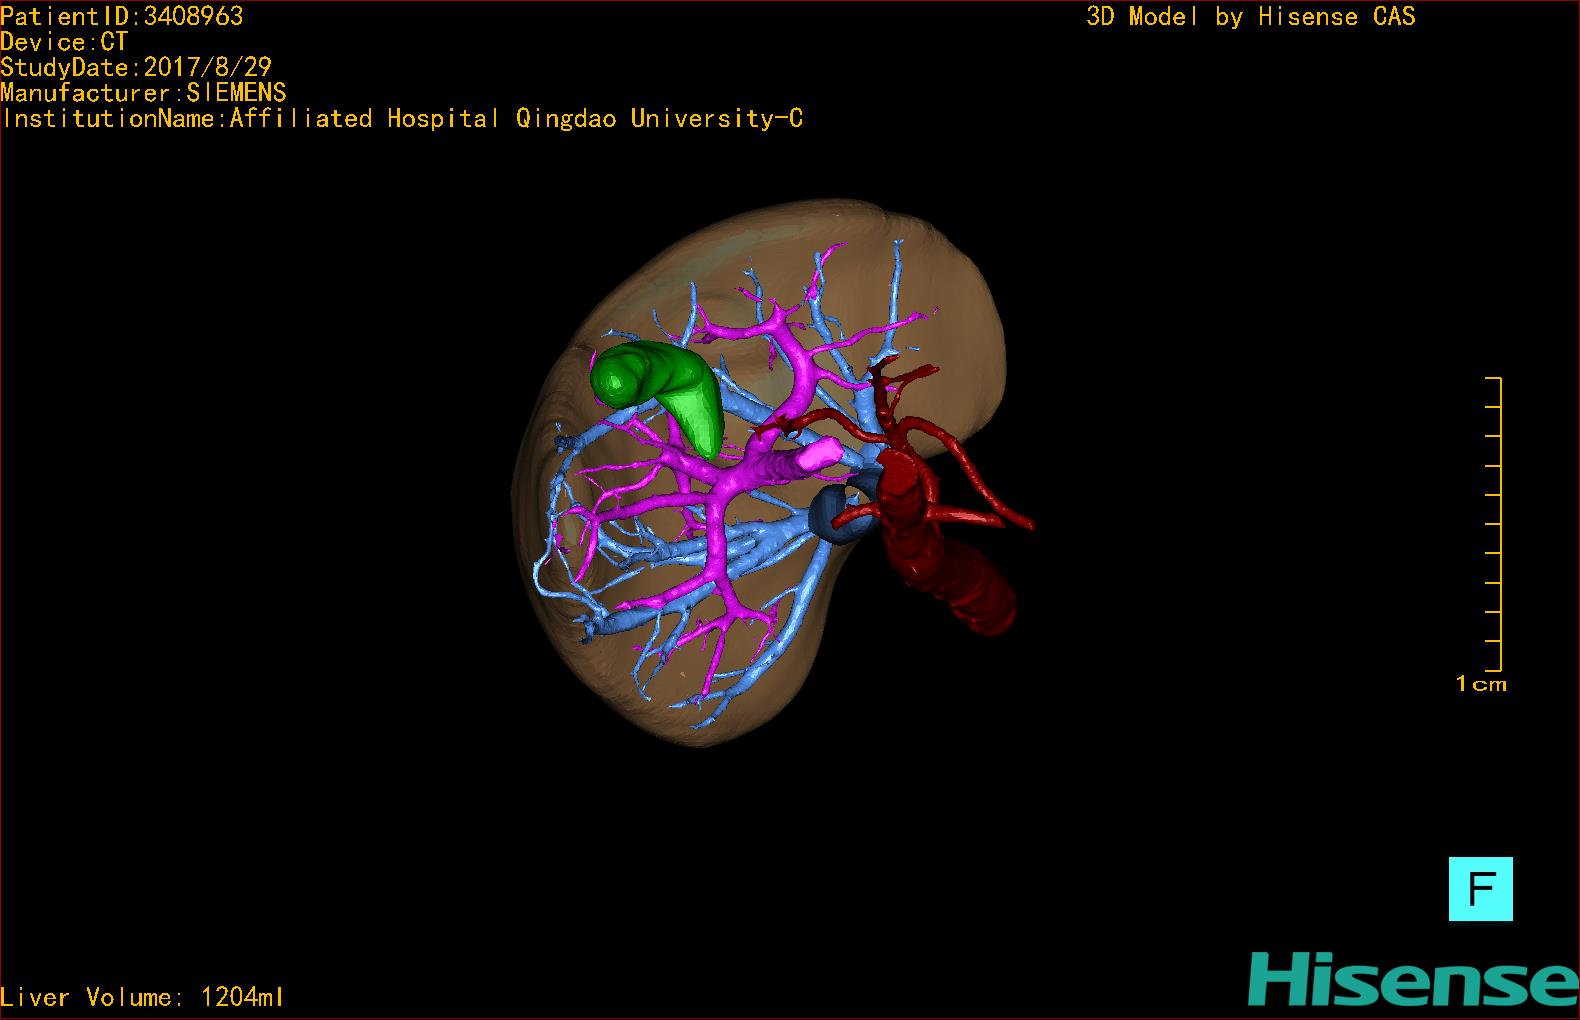1580x1020 pixels.
Task: Click the 1cm scale label
Action: pos(1481,684)
